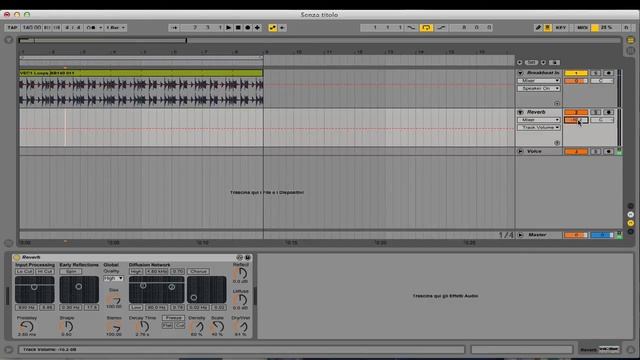Click the CPU load percentage meter

click(x=606, y=28)
